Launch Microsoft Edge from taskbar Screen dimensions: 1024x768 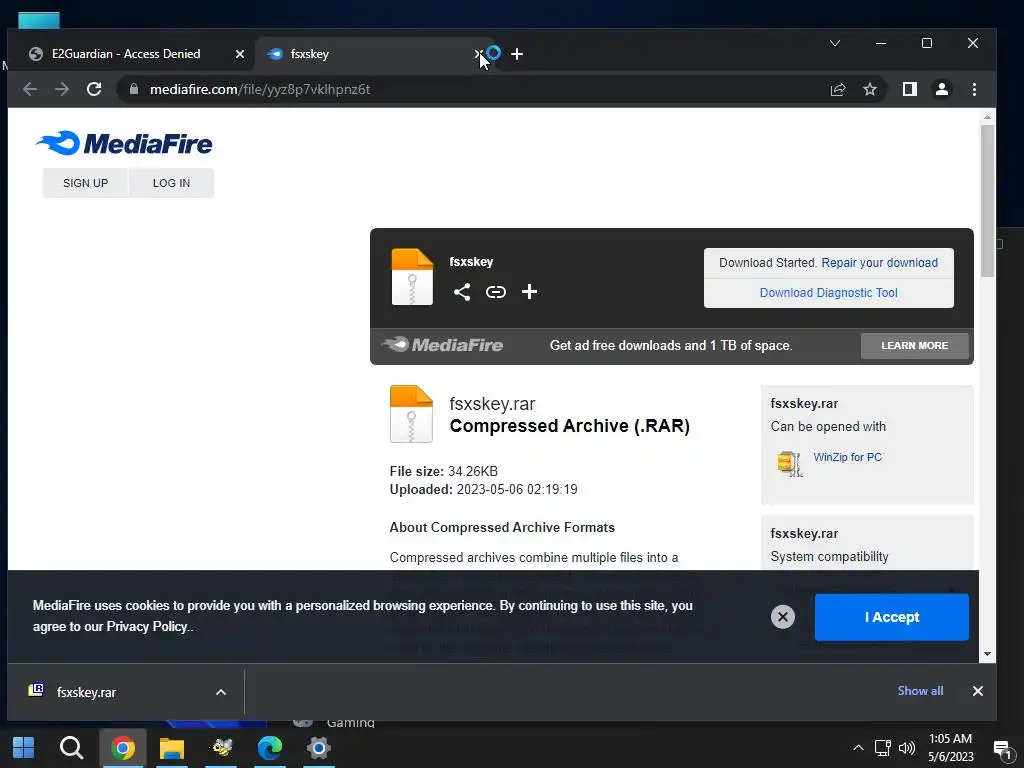pyautogui.click(x=270, y=748)
